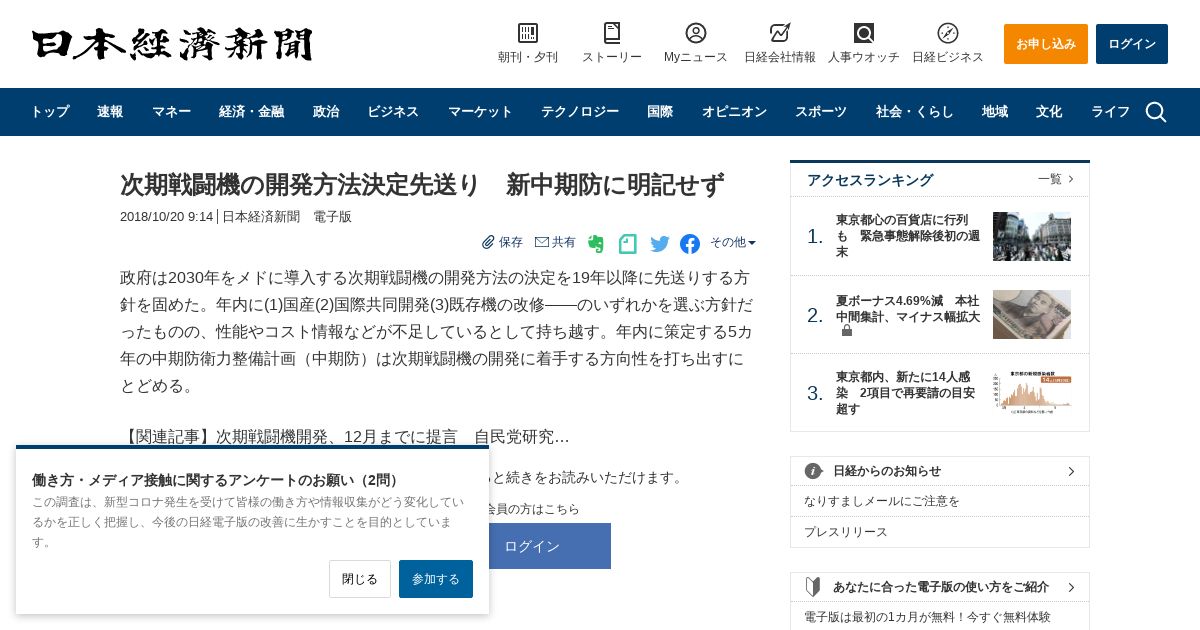The image size is (1200, 630).
Task: Open the banknote thumbnail for ranking 2
Action: (x=1032, y=315)
